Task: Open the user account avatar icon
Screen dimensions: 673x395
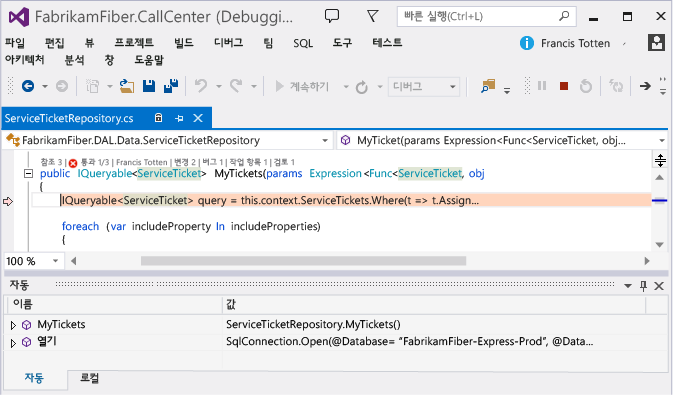Action: (x=656, y=43)
